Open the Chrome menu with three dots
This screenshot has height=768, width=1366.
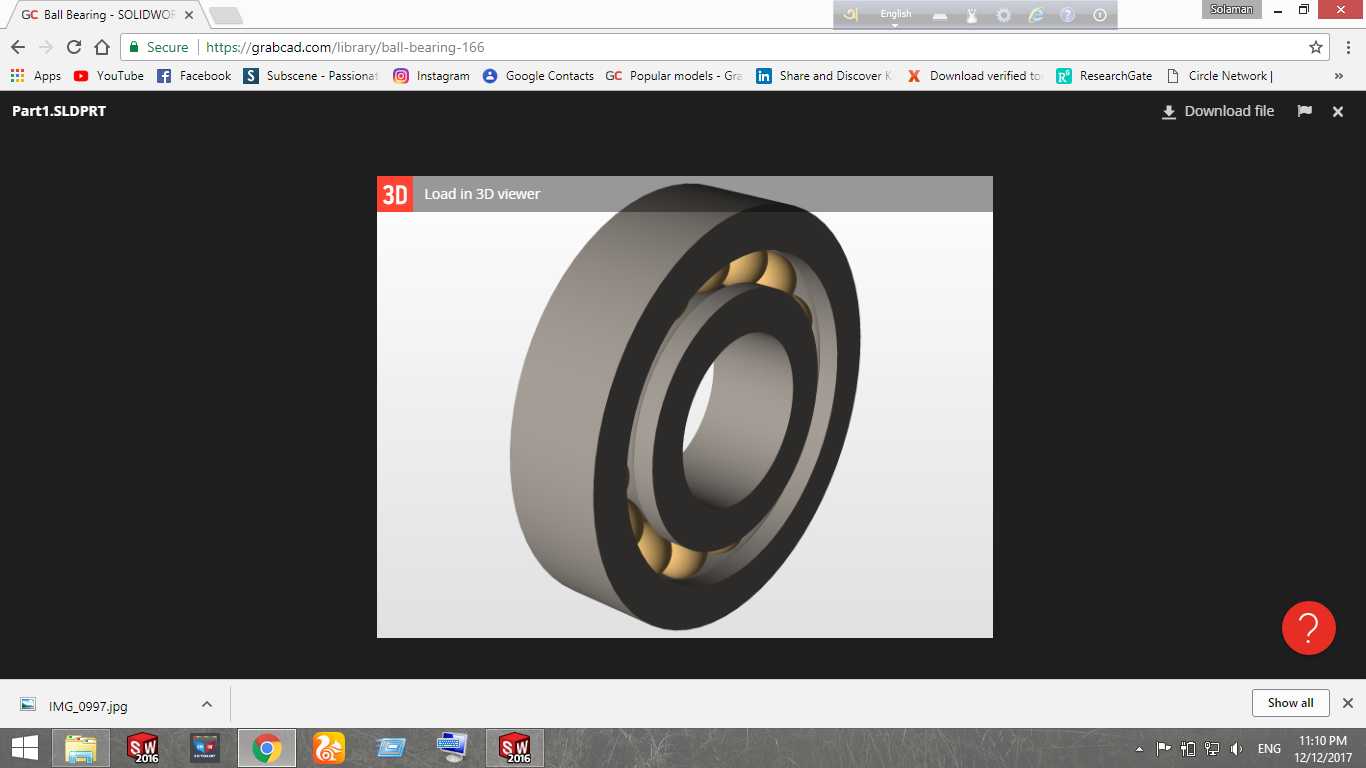[x=1347, y=47]
